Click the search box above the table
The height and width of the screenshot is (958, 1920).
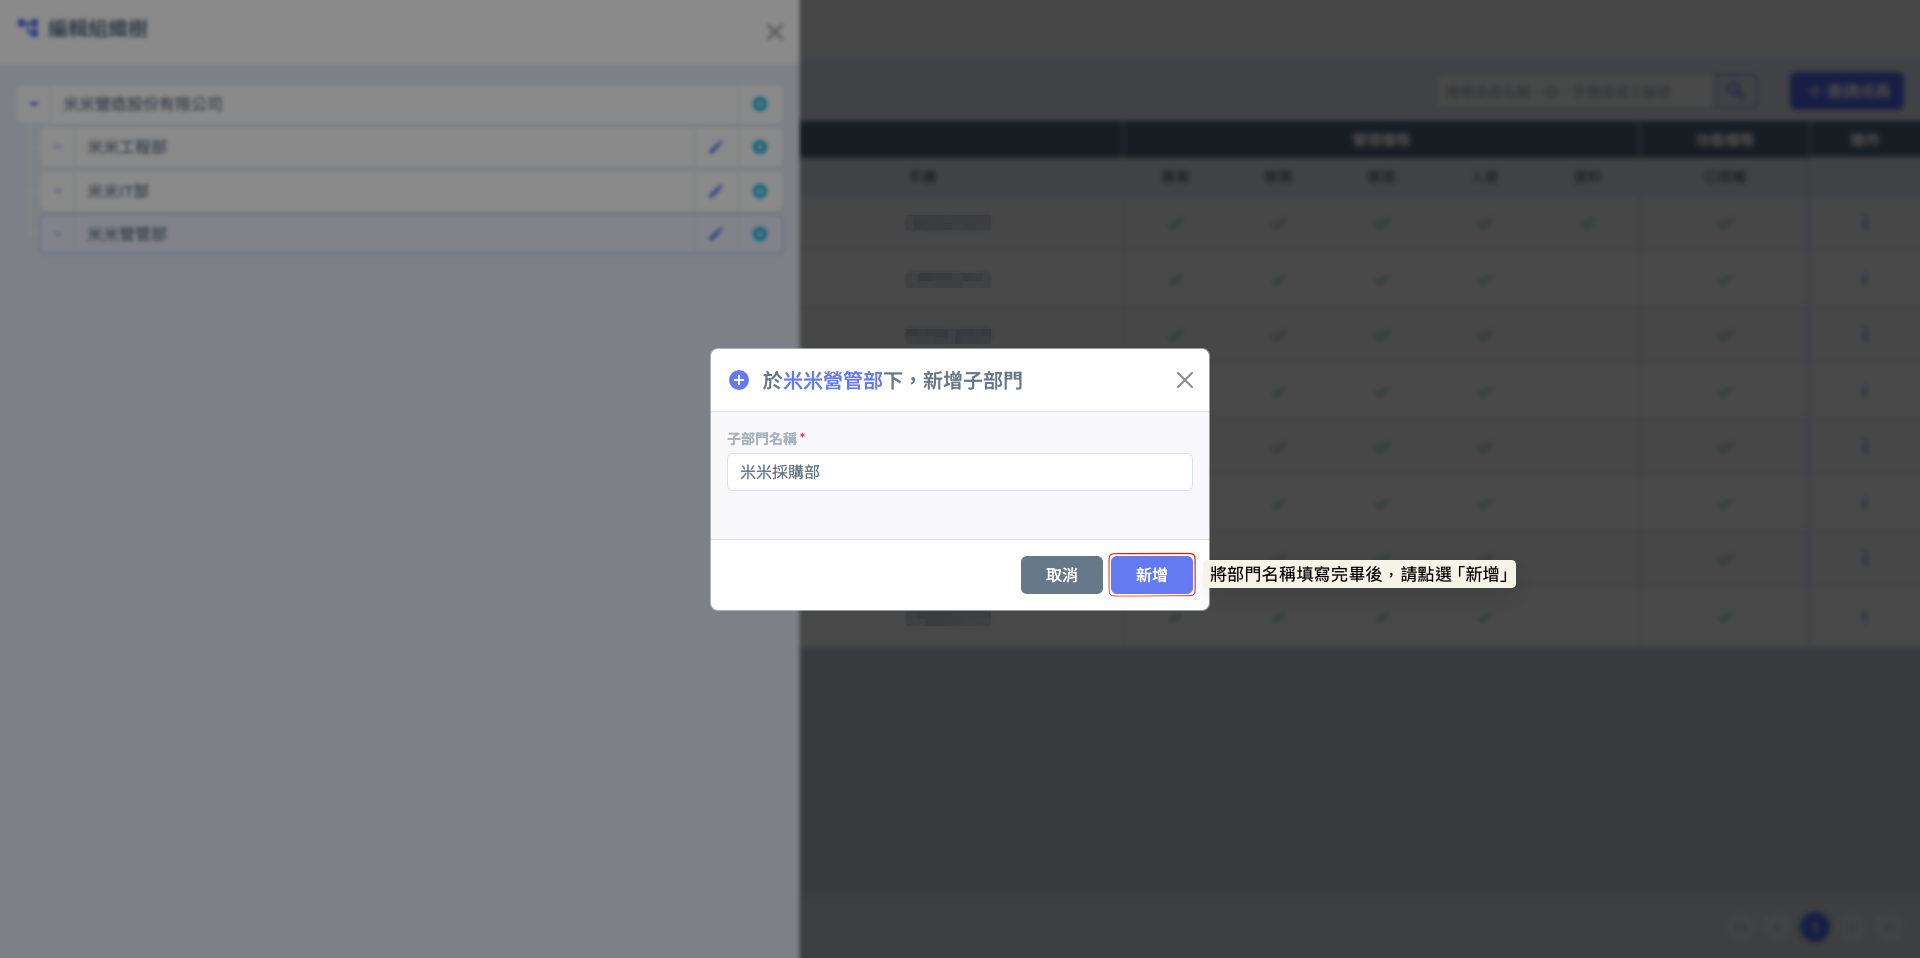tap(1575, 91)
